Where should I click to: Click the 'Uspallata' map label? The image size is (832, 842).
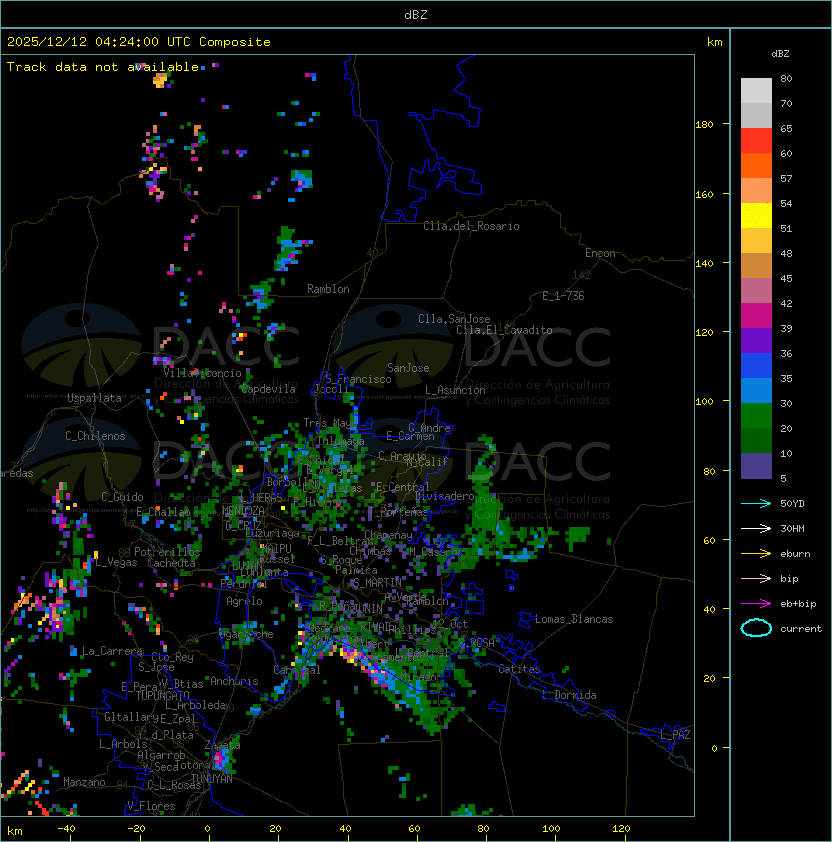click(94, 398)
